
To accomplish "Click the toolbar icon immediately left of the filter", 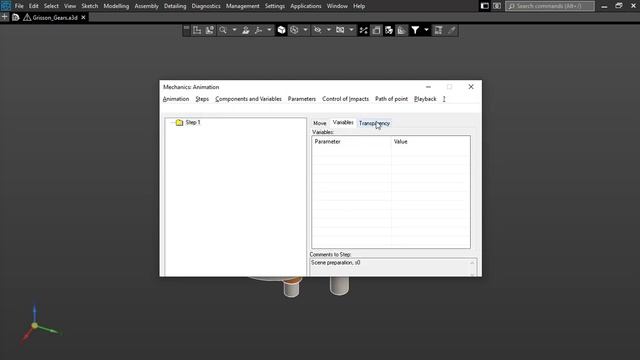I will point(402,30).
